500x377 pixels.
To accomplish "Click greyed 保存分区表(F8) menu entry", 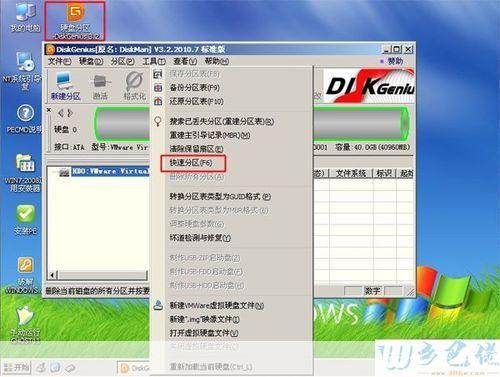I will click(x=195, y=74).
